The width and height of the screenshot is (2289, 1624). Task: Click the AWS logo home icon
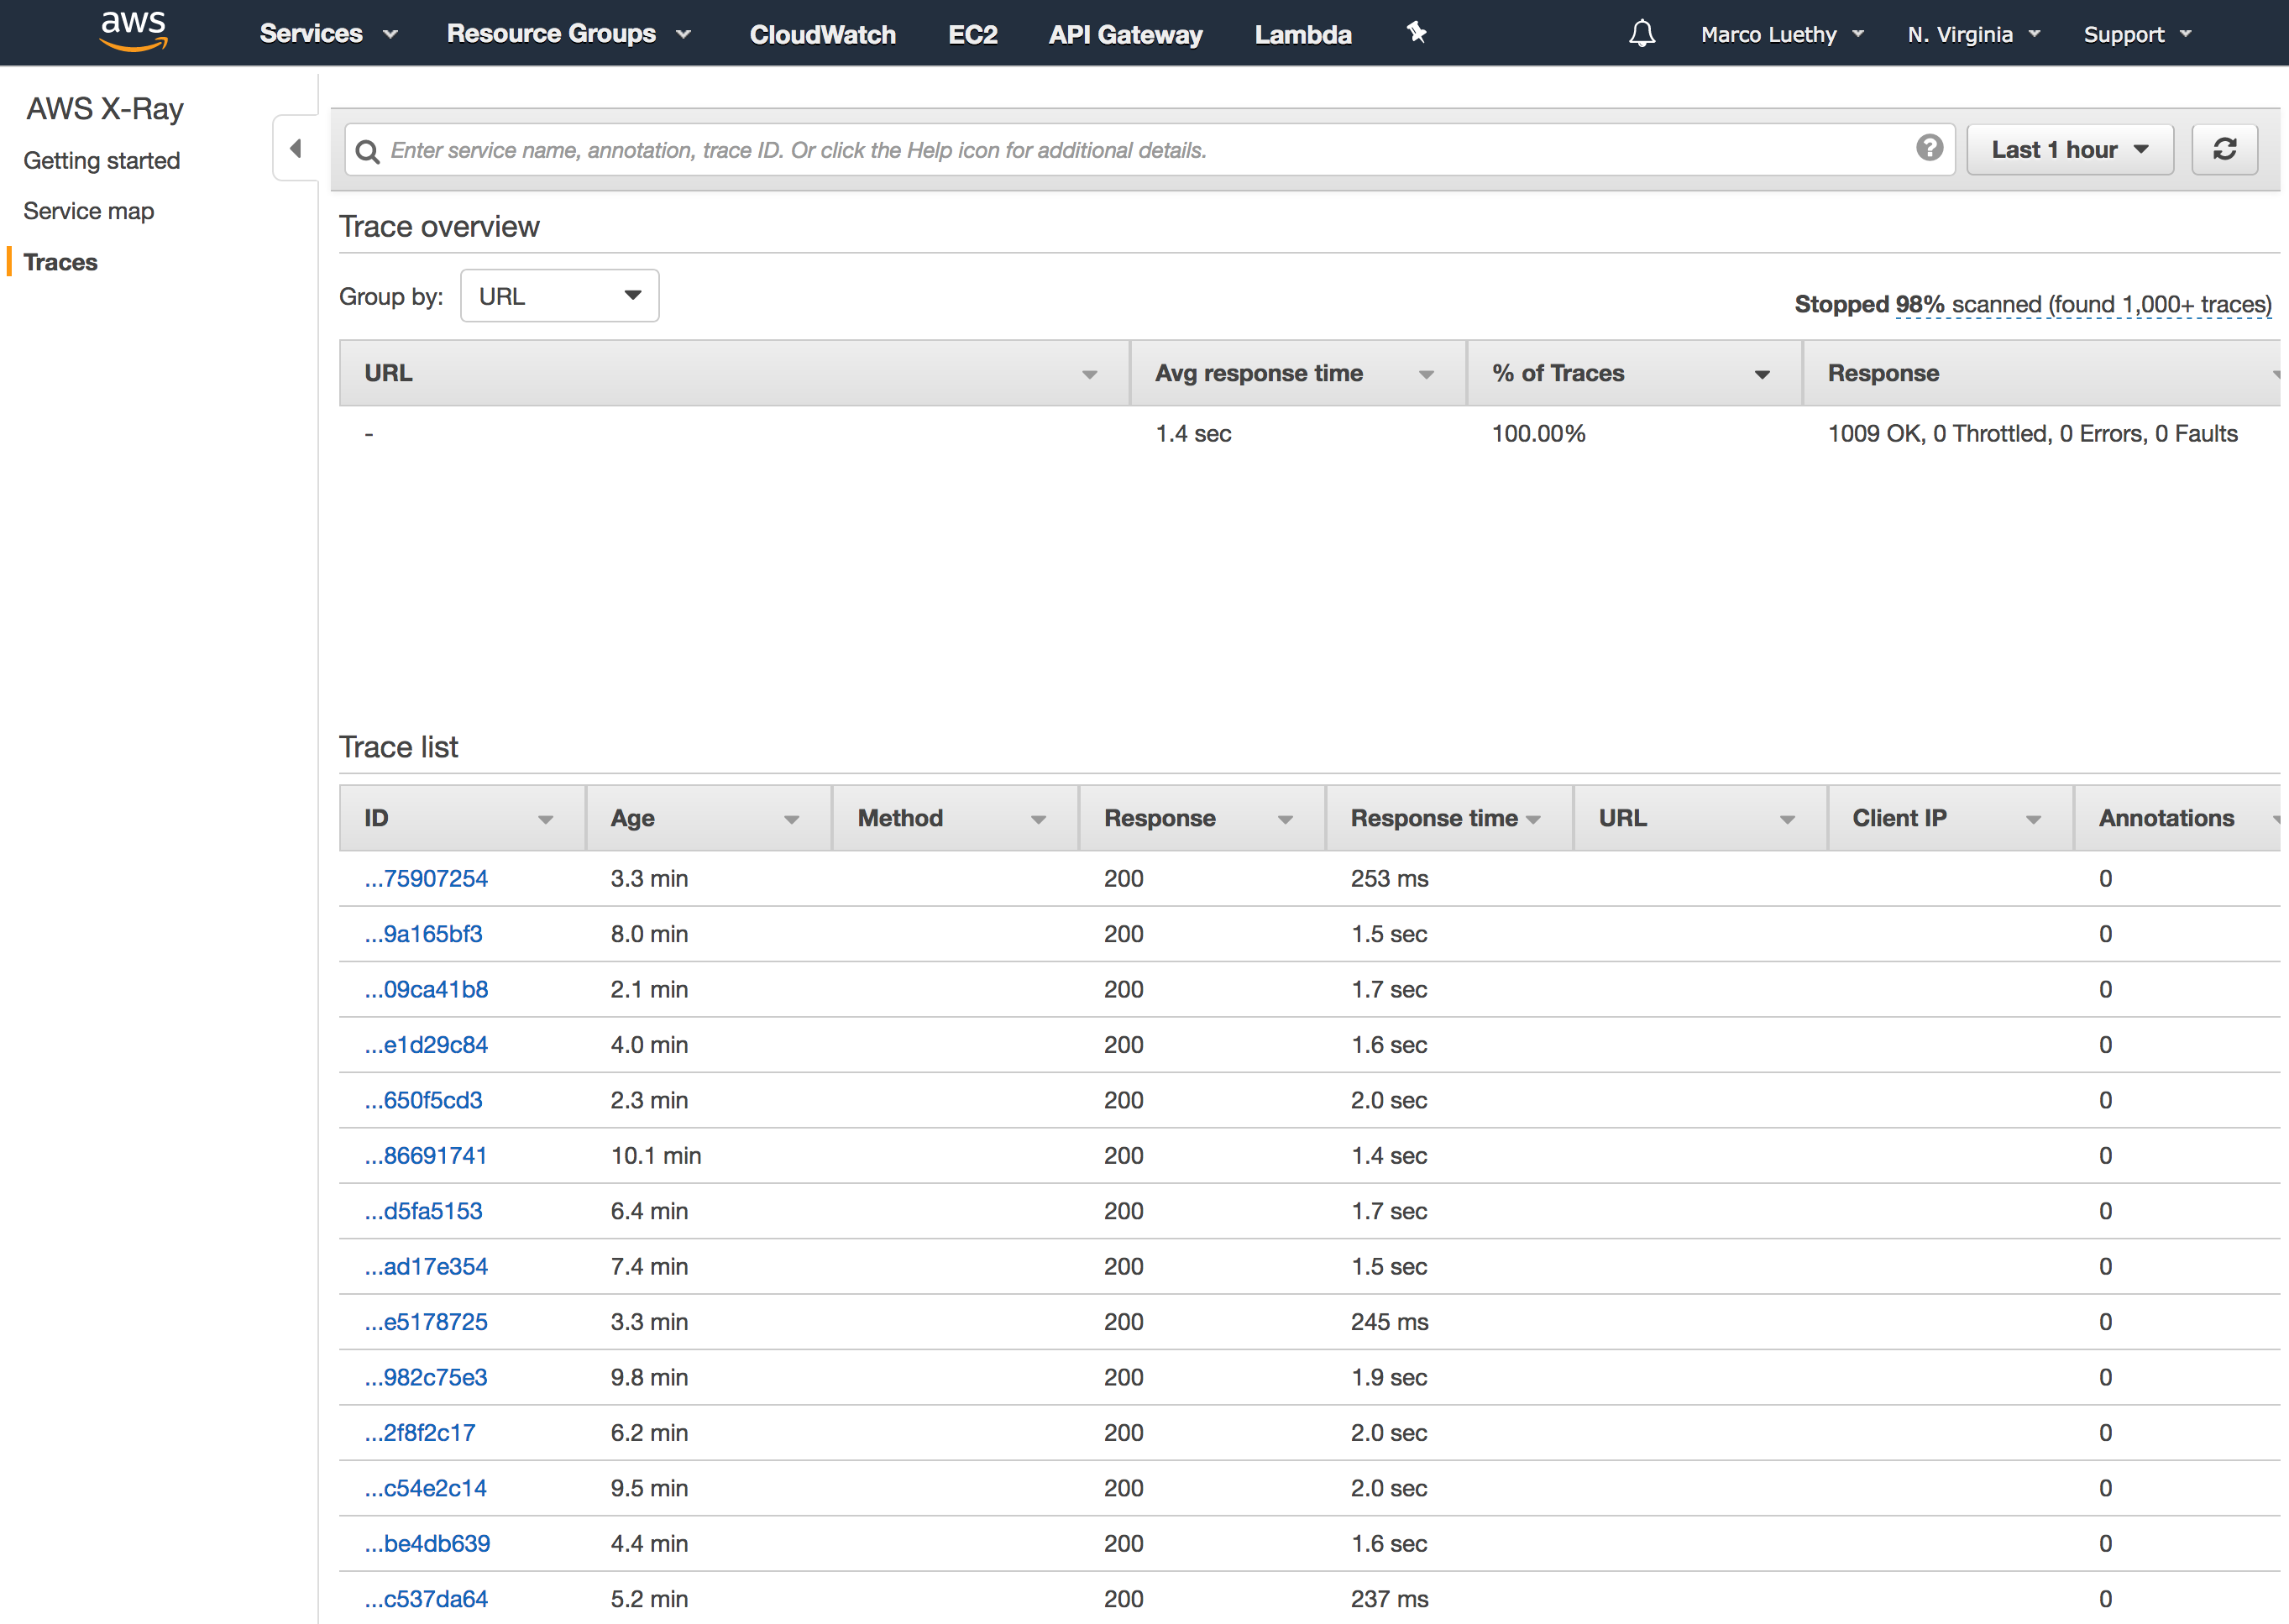[134, 32]
